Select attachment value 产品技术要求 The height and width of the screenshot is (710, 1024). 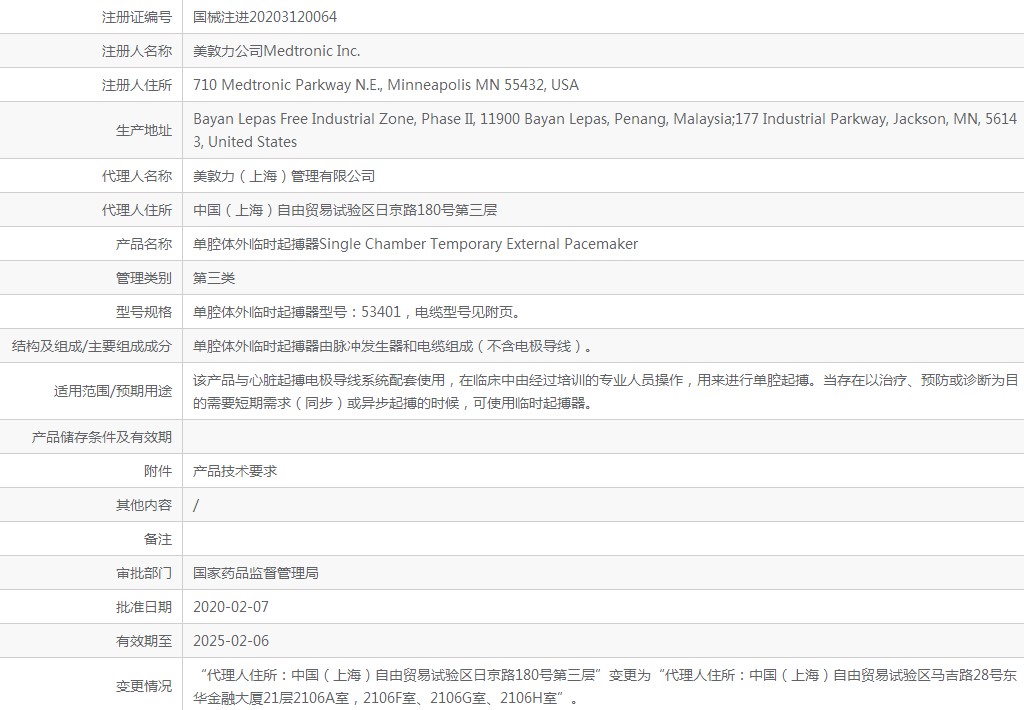(234, 471)
